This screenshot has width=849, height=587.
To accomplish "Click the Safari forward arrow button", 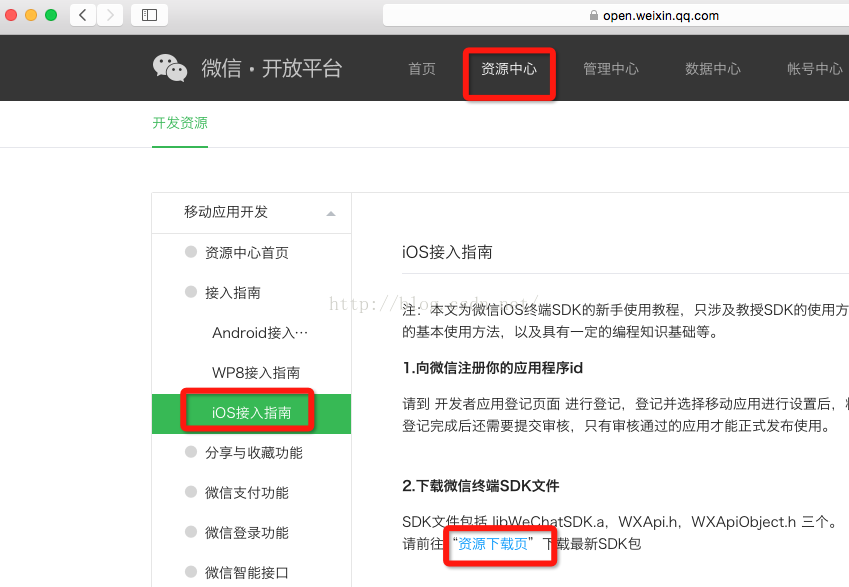I will tap(110, 15).
